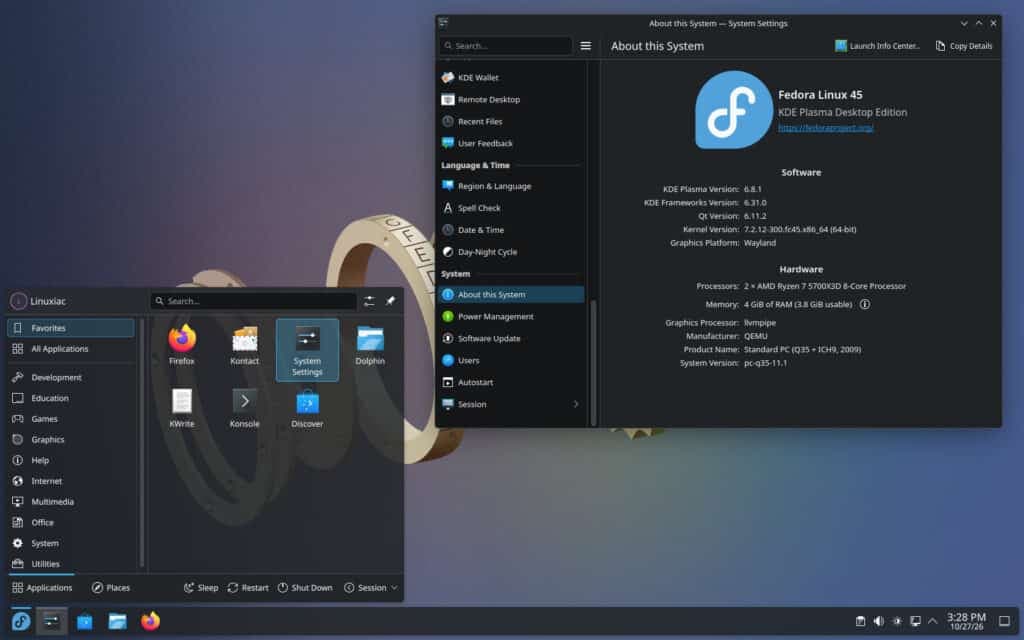
Task: Open Power Management settings
Action: click(511, 316)
